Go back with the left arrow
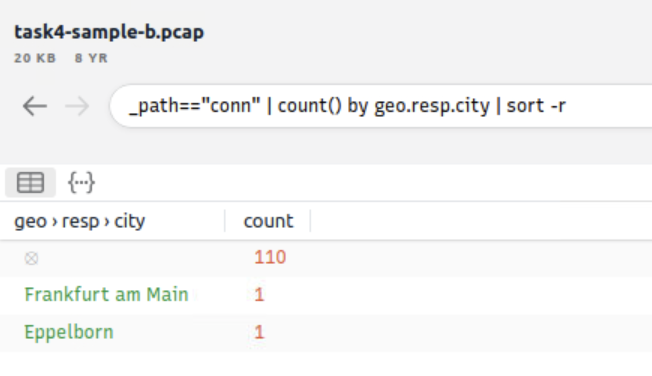The height and width of the screenshot is (376, 652). pyautogui.click(x=35, y=106)
